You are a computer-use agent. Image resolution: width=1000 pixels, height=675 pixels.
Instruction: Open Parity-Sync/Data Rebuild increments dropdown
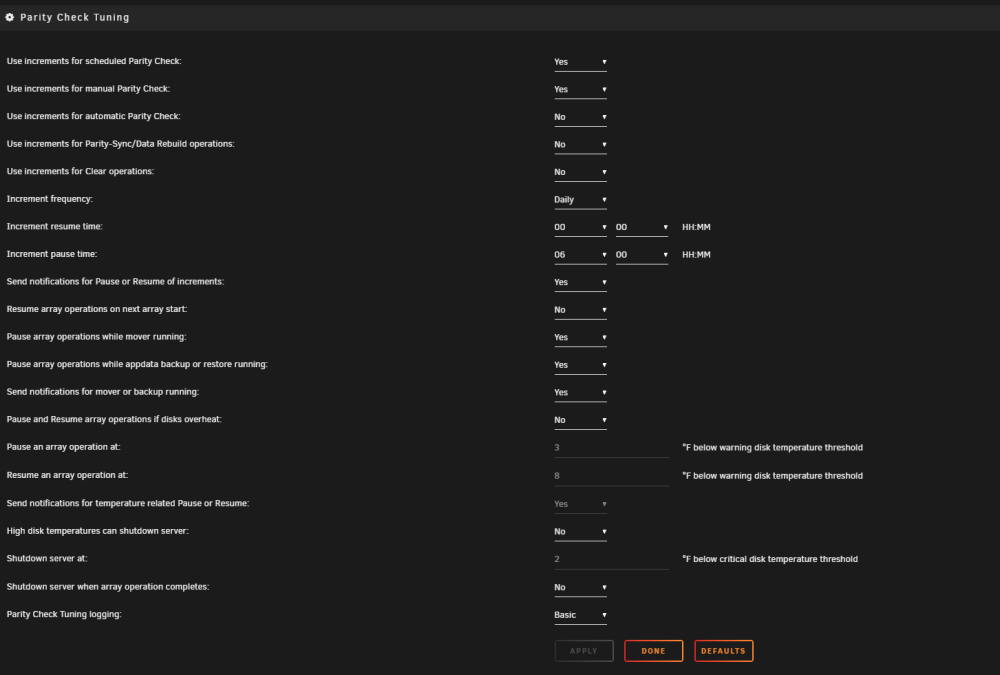580,144
